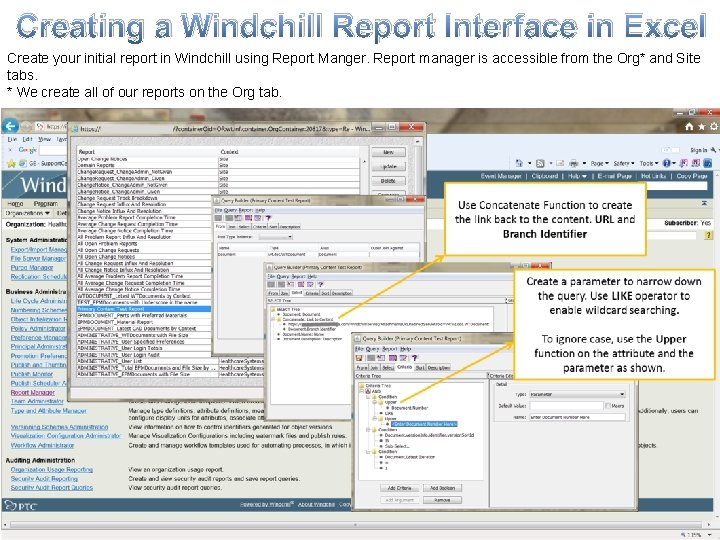Go back with browser back arrow
The image size is (720, 540).
point(10,126)
